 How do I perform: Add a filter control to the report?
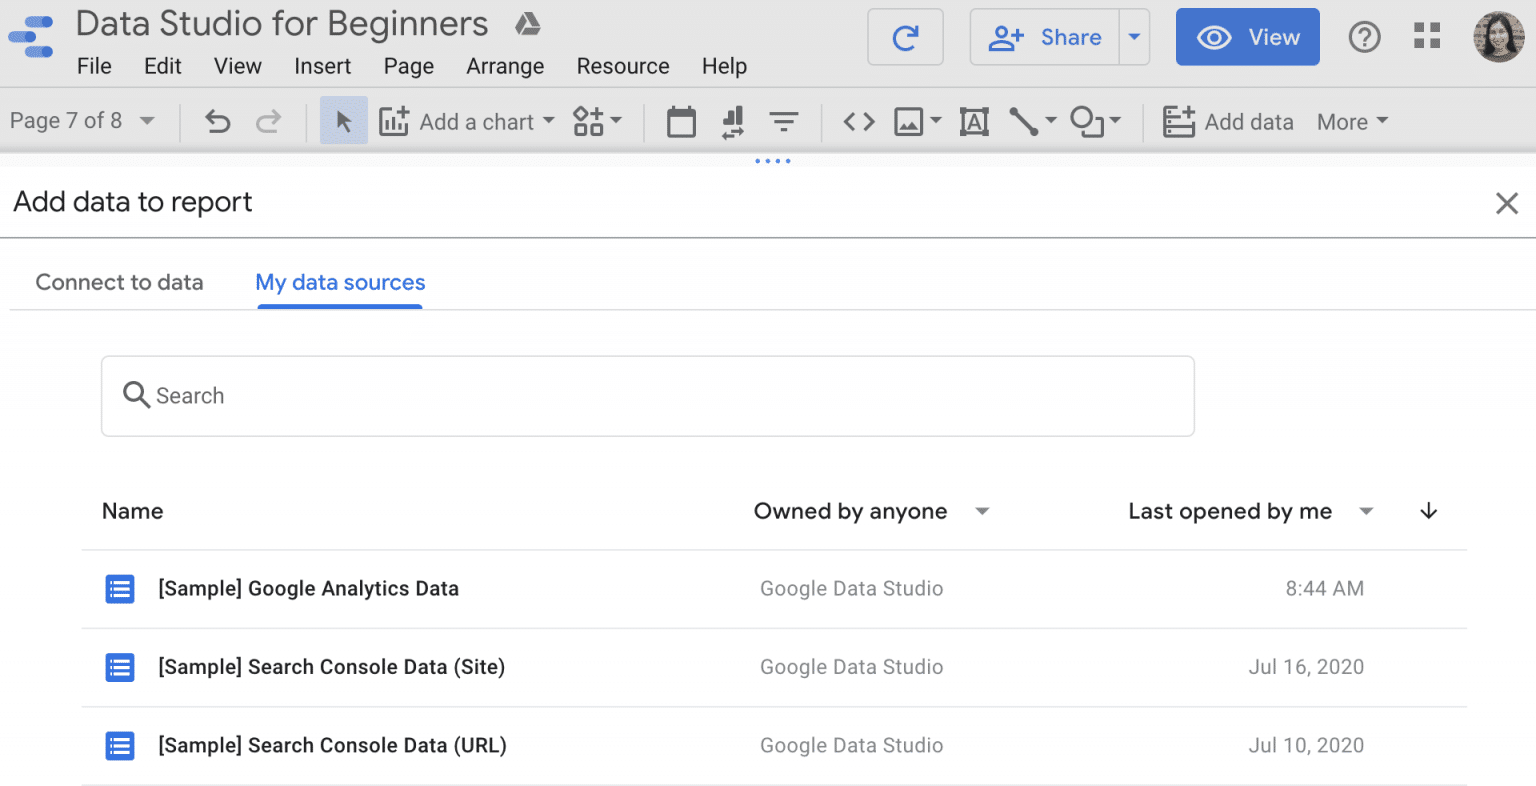tap(785, 121)
